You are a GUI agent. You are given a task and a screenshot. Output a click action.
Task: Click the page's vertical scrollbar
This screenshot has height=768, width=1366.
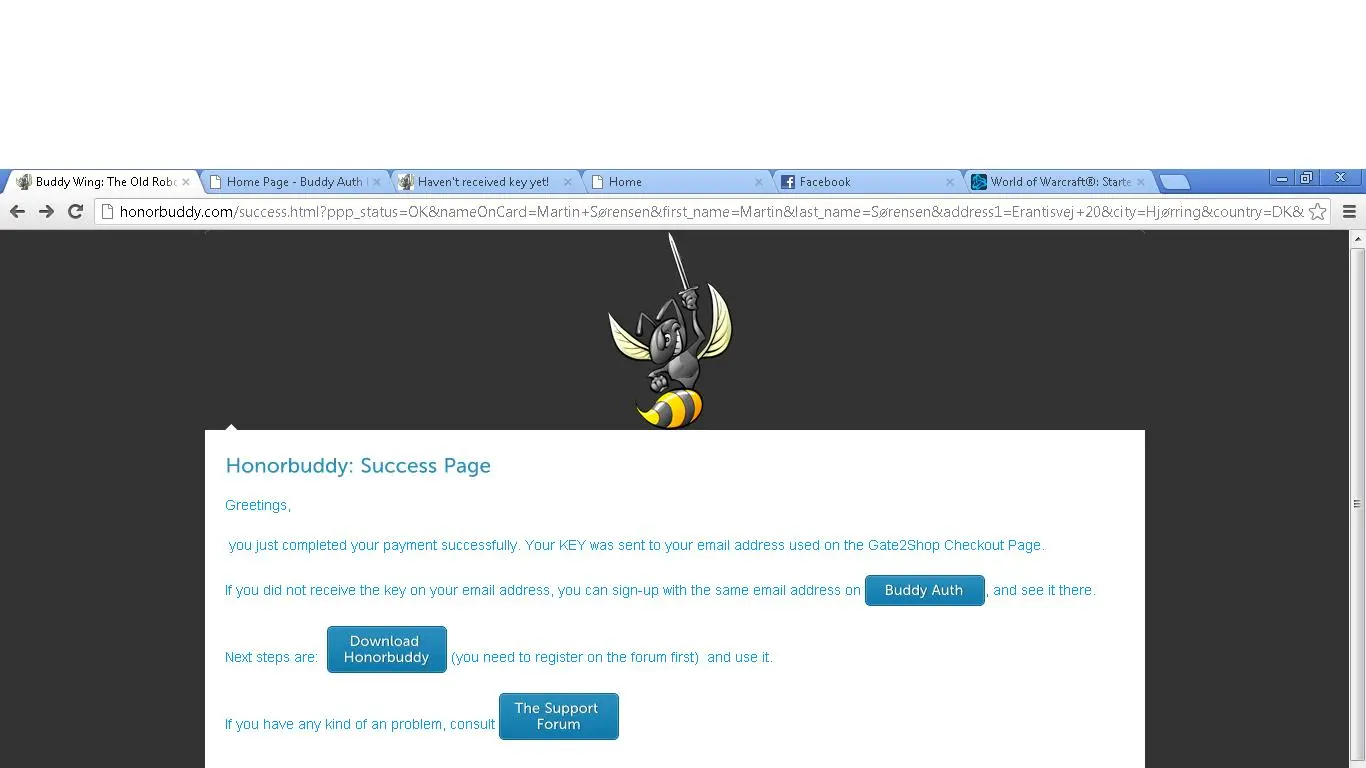click(x=1357, y=505)
